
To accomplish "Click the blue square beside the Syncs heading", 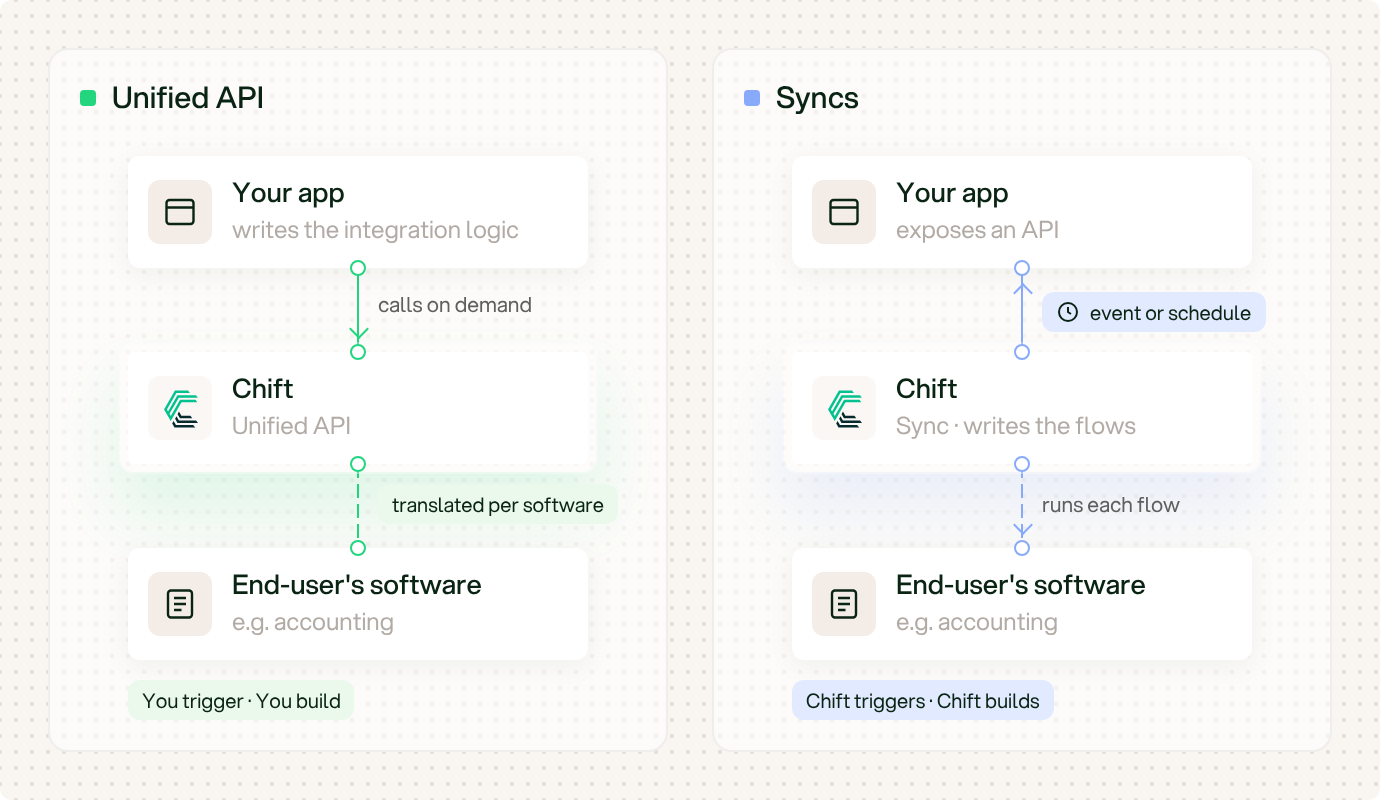I will coord(752,98).
